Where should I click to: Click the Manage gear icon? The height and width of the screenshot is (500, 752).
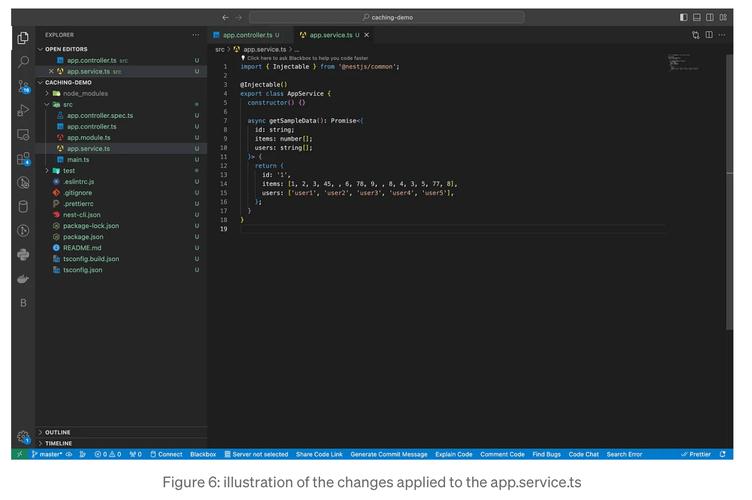(23, 436)
